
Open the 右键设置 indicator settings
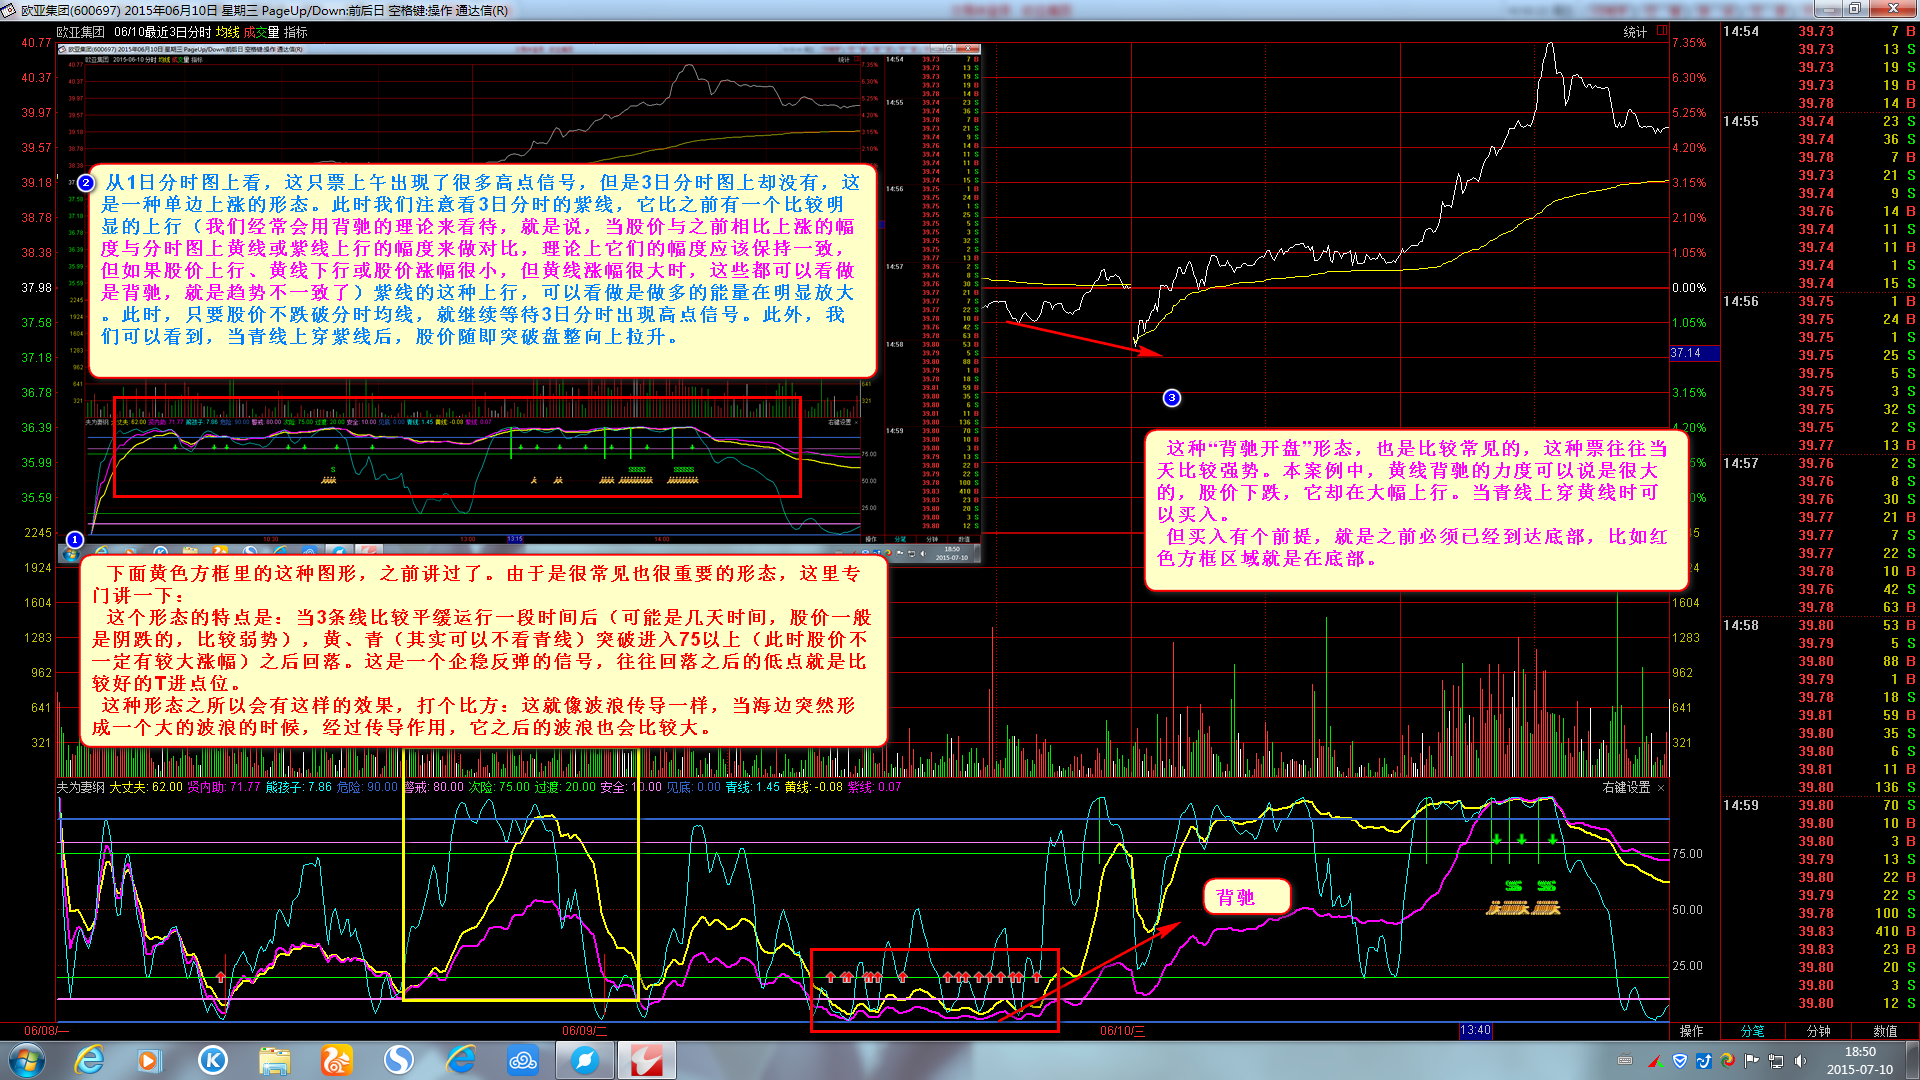click(x=1626, y=788)
